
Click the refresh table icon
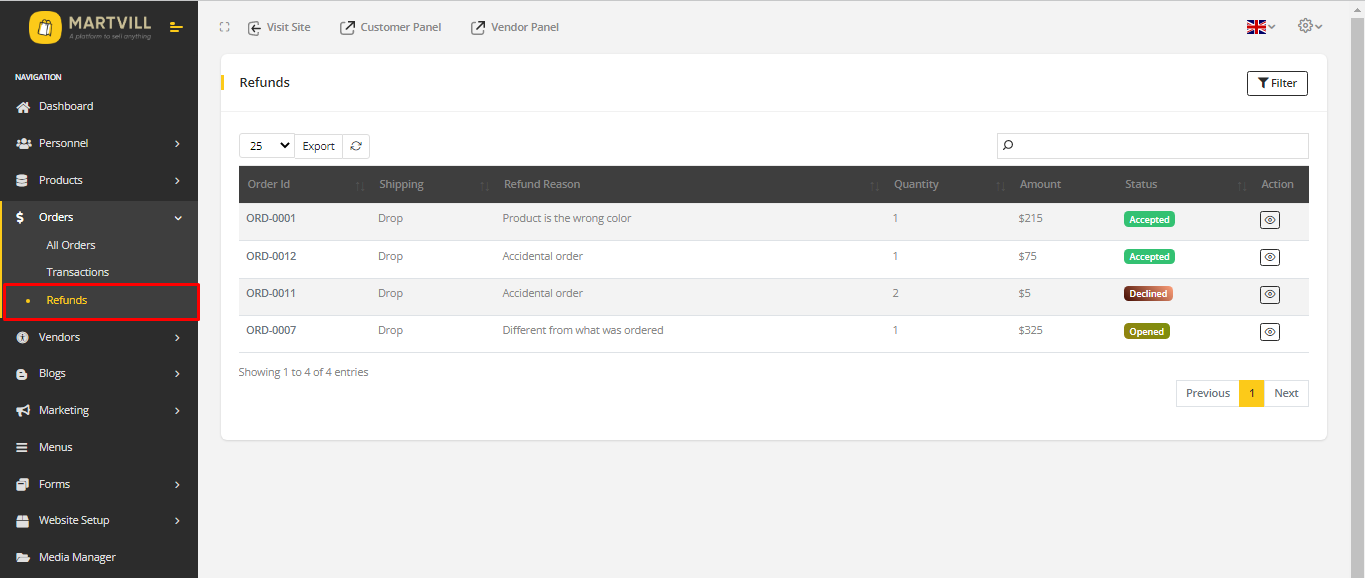[356, 146]
